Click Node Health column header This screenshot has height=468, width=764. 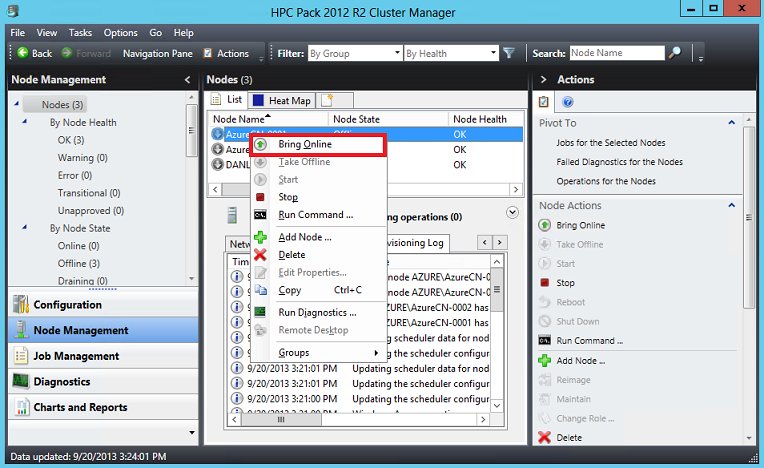[x=486, y=119]
